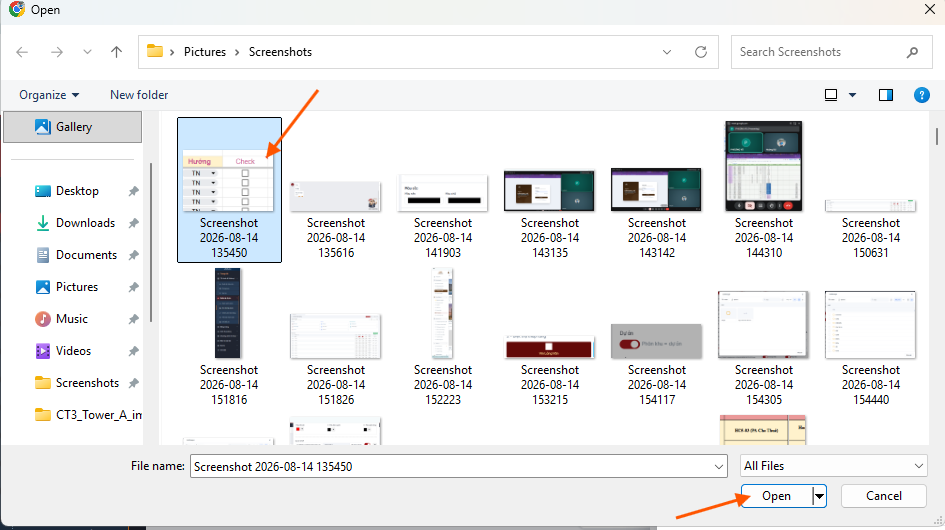The width and height of the screenshot is (945, 530).
Task: Open the Organize menu
Action: tap(49, 95)
